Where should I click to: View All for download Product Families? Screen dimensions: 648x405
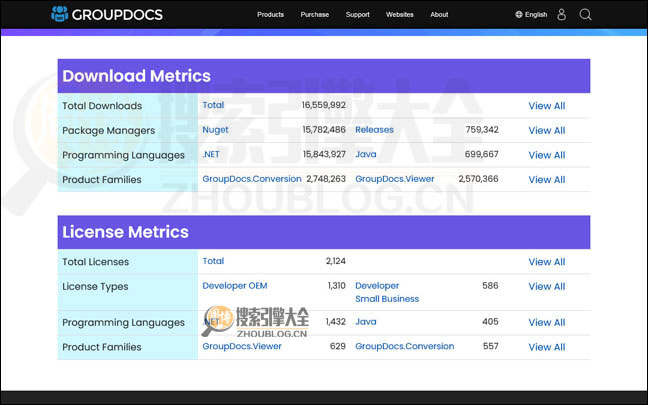[546, 180]
